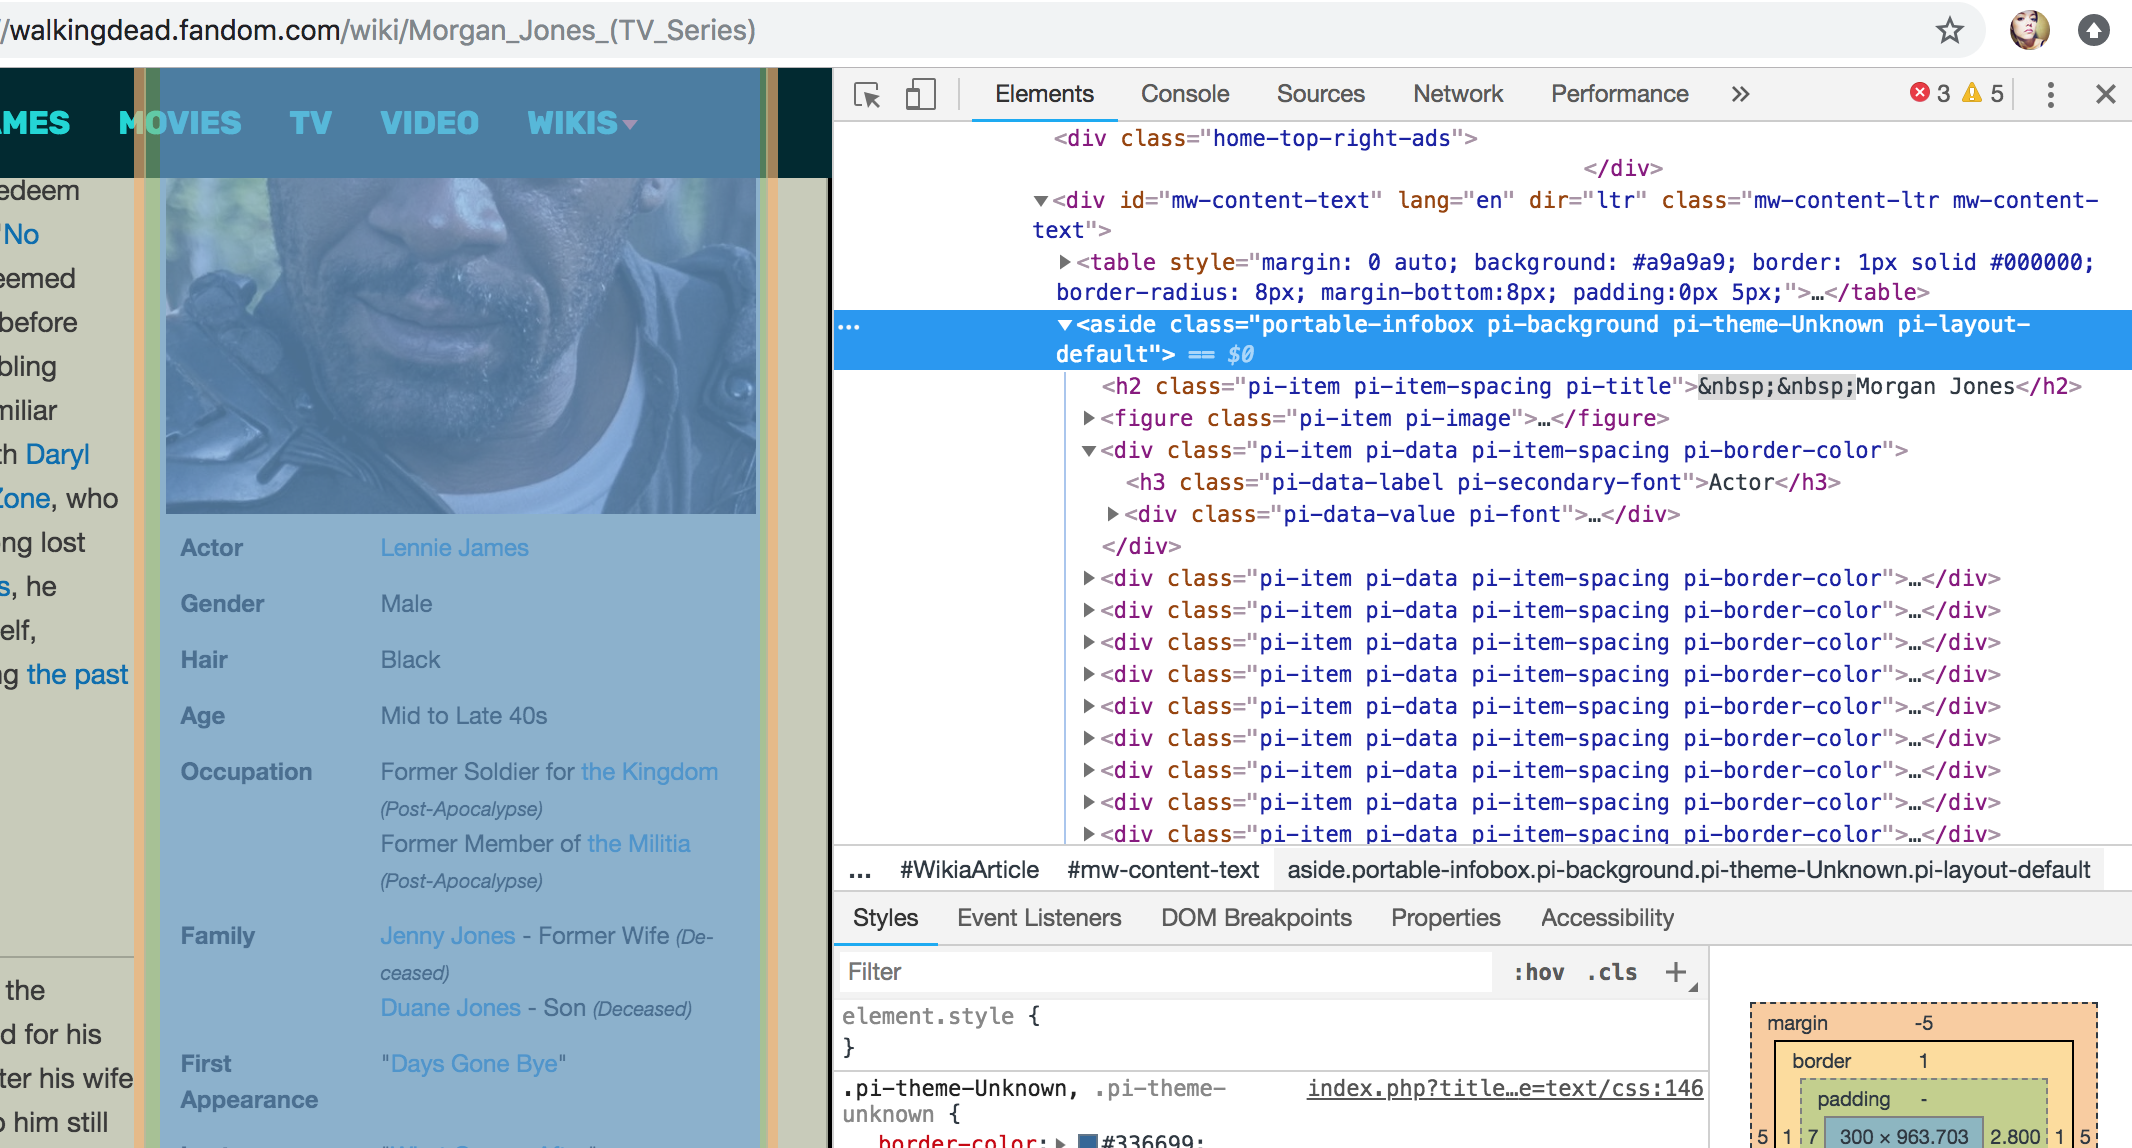Open the Militia link in Occupation
The height and width of the screenshot is (1148, 2132).
click(x=639, y=844)
